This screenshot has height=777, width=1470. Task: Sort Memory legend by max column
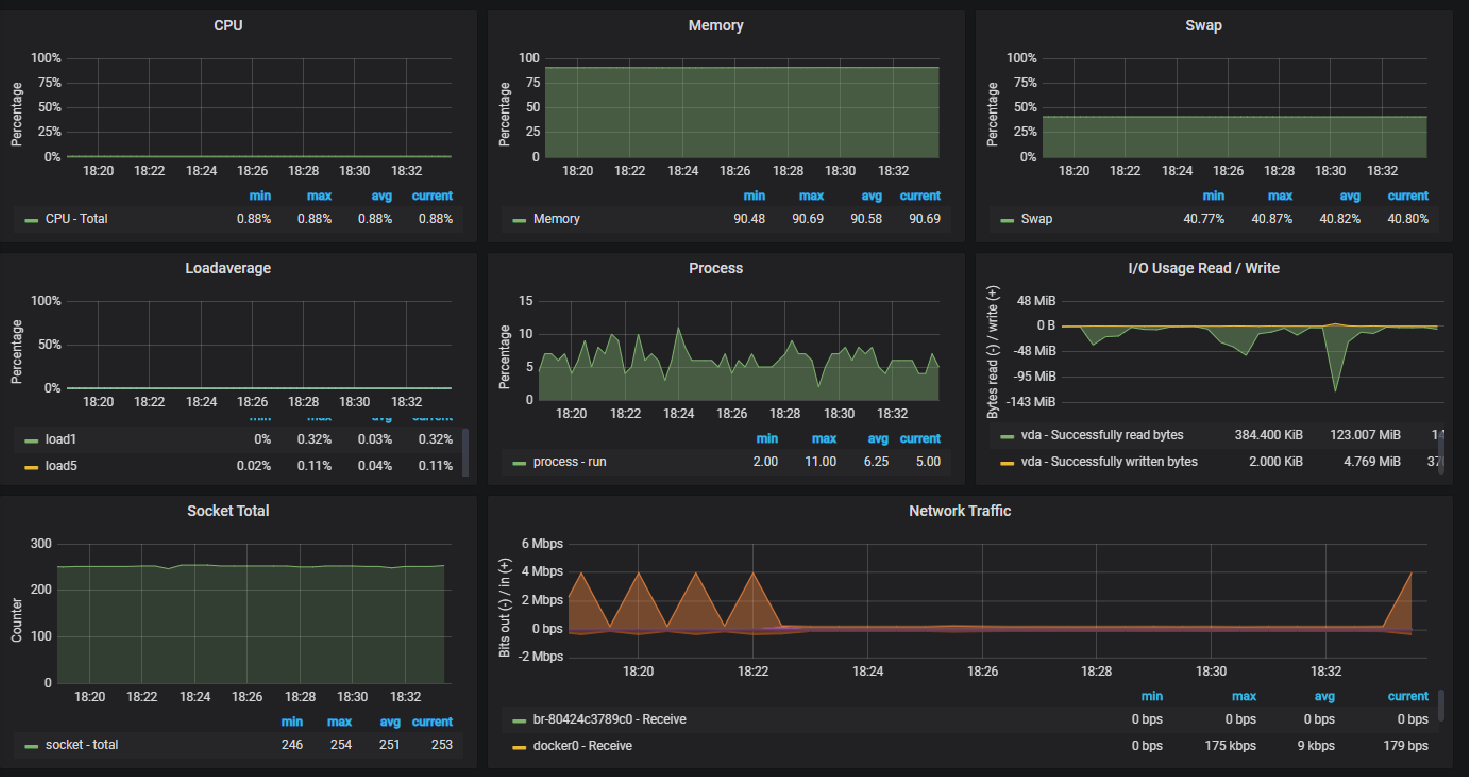pyautogui.click(x=811, y=196)
